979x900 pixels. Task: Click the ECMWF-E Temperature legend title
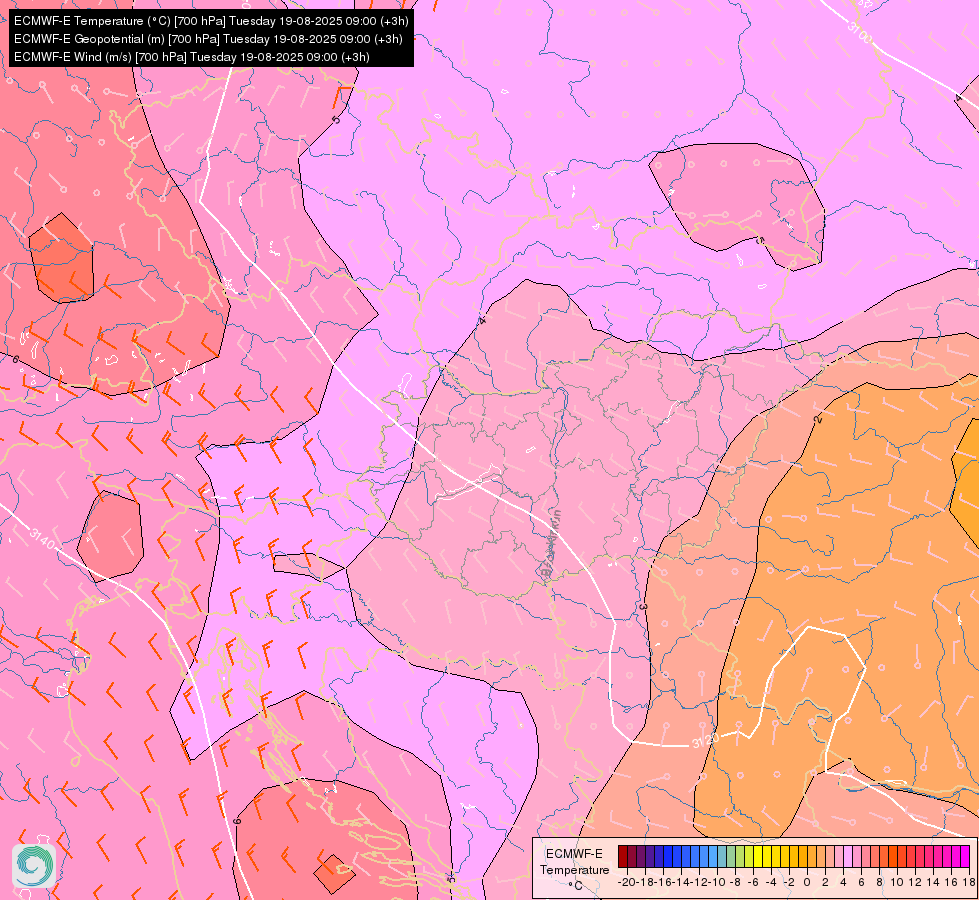point(574,862)
